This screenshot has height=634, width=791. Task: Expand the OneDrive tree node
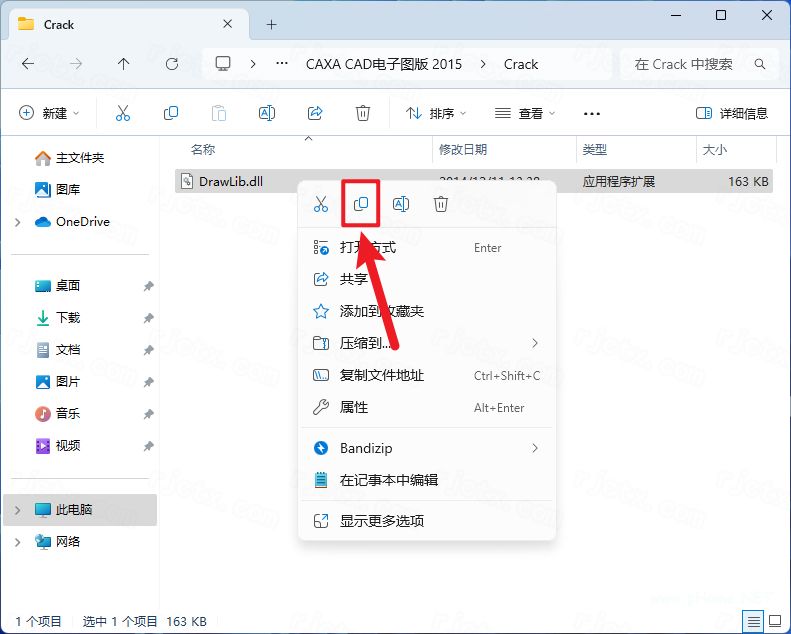pos(18,222)
